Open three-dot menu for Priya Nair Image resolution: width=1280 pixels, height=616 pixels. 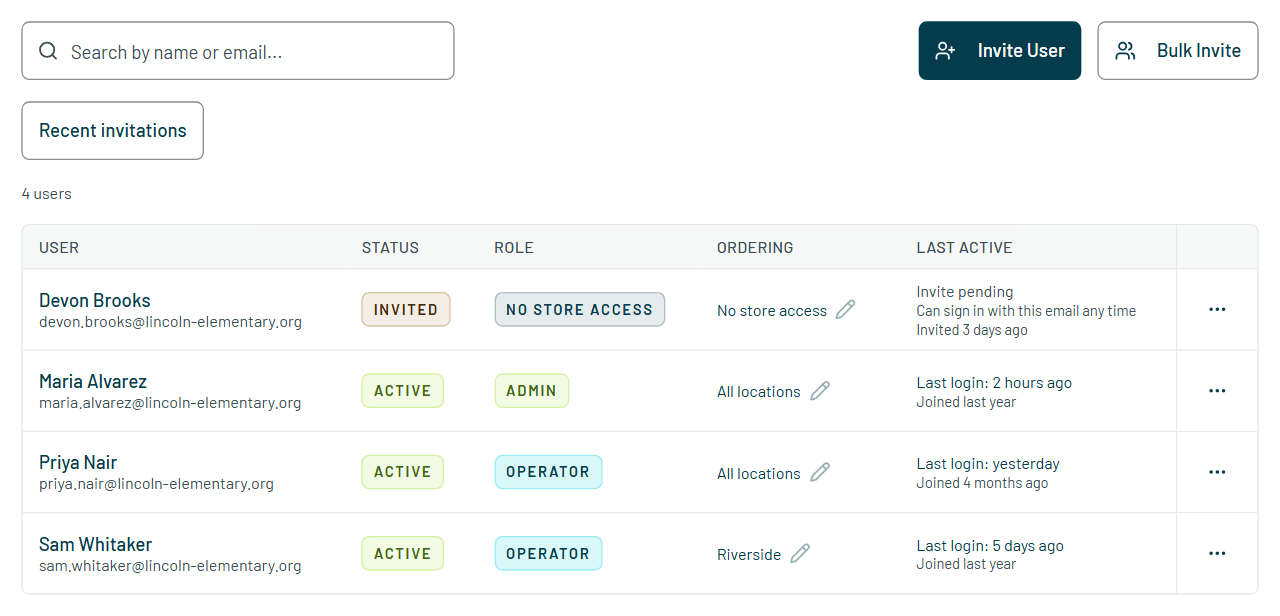1217,472
